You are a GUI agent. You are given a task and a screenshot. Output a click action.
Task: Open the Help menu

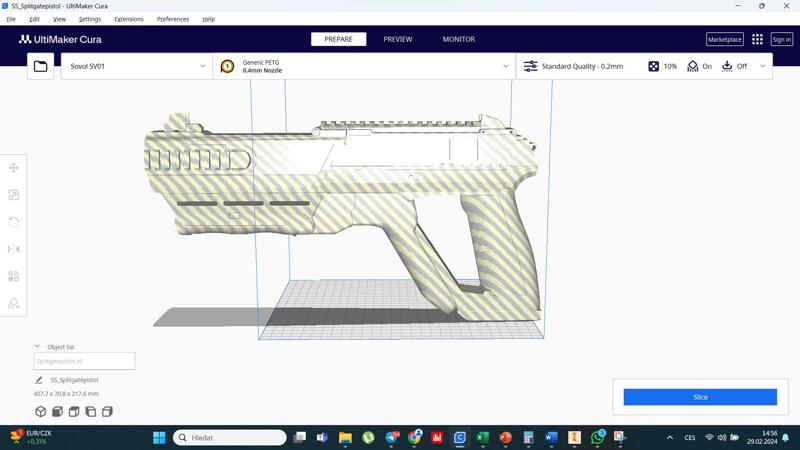click(x=208, y=19)
